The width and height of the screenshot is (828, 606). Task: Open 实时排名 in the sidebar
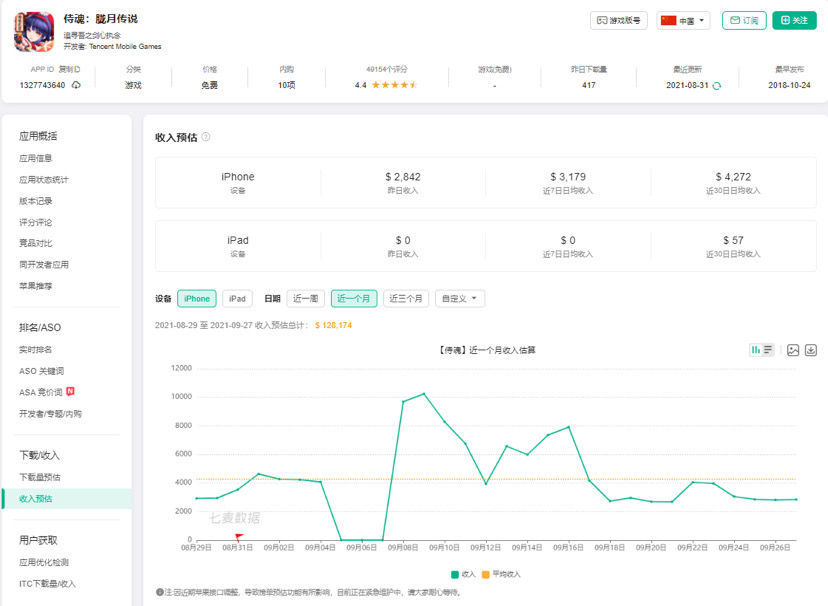click(x=35, y=349)
